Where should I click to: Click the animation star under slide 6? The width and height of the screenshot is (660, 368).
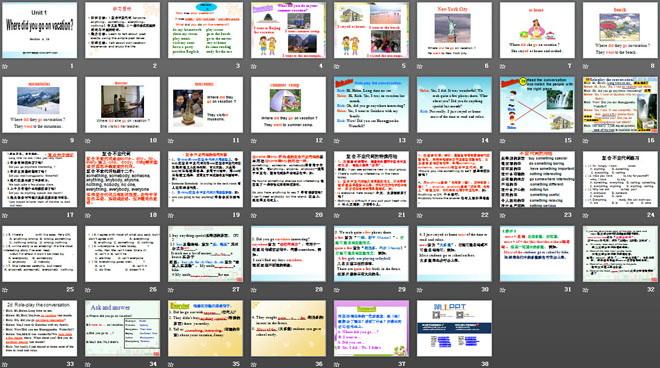click(x=419, y=66)
